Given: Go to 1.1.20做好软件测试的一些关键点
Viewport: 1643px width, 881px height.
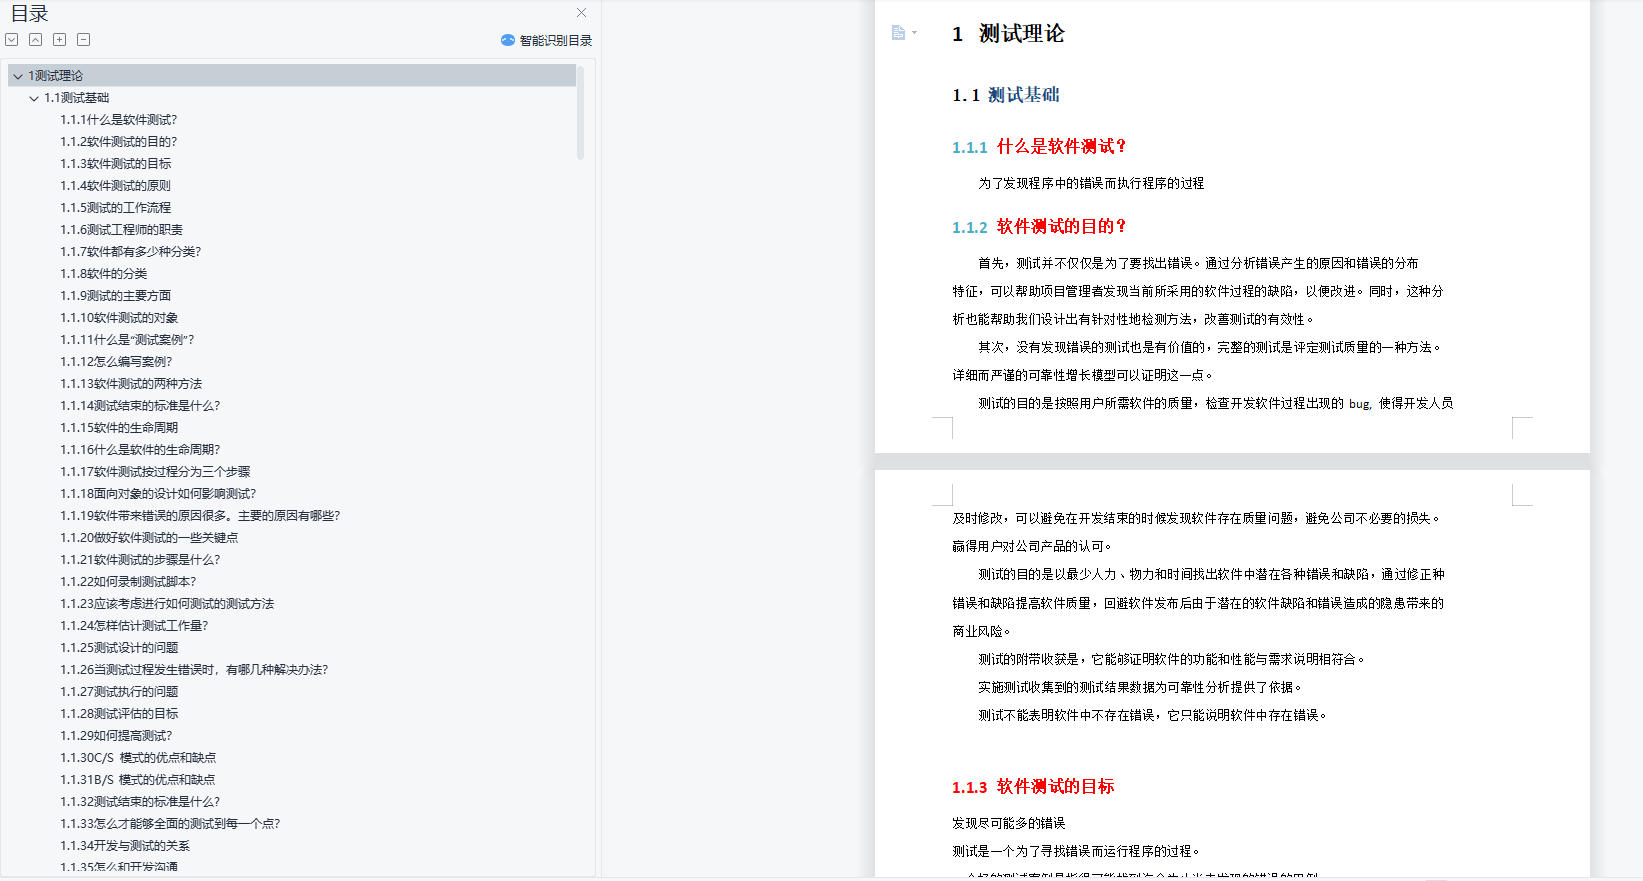Looking at the screenshot, I should (149, 538).
